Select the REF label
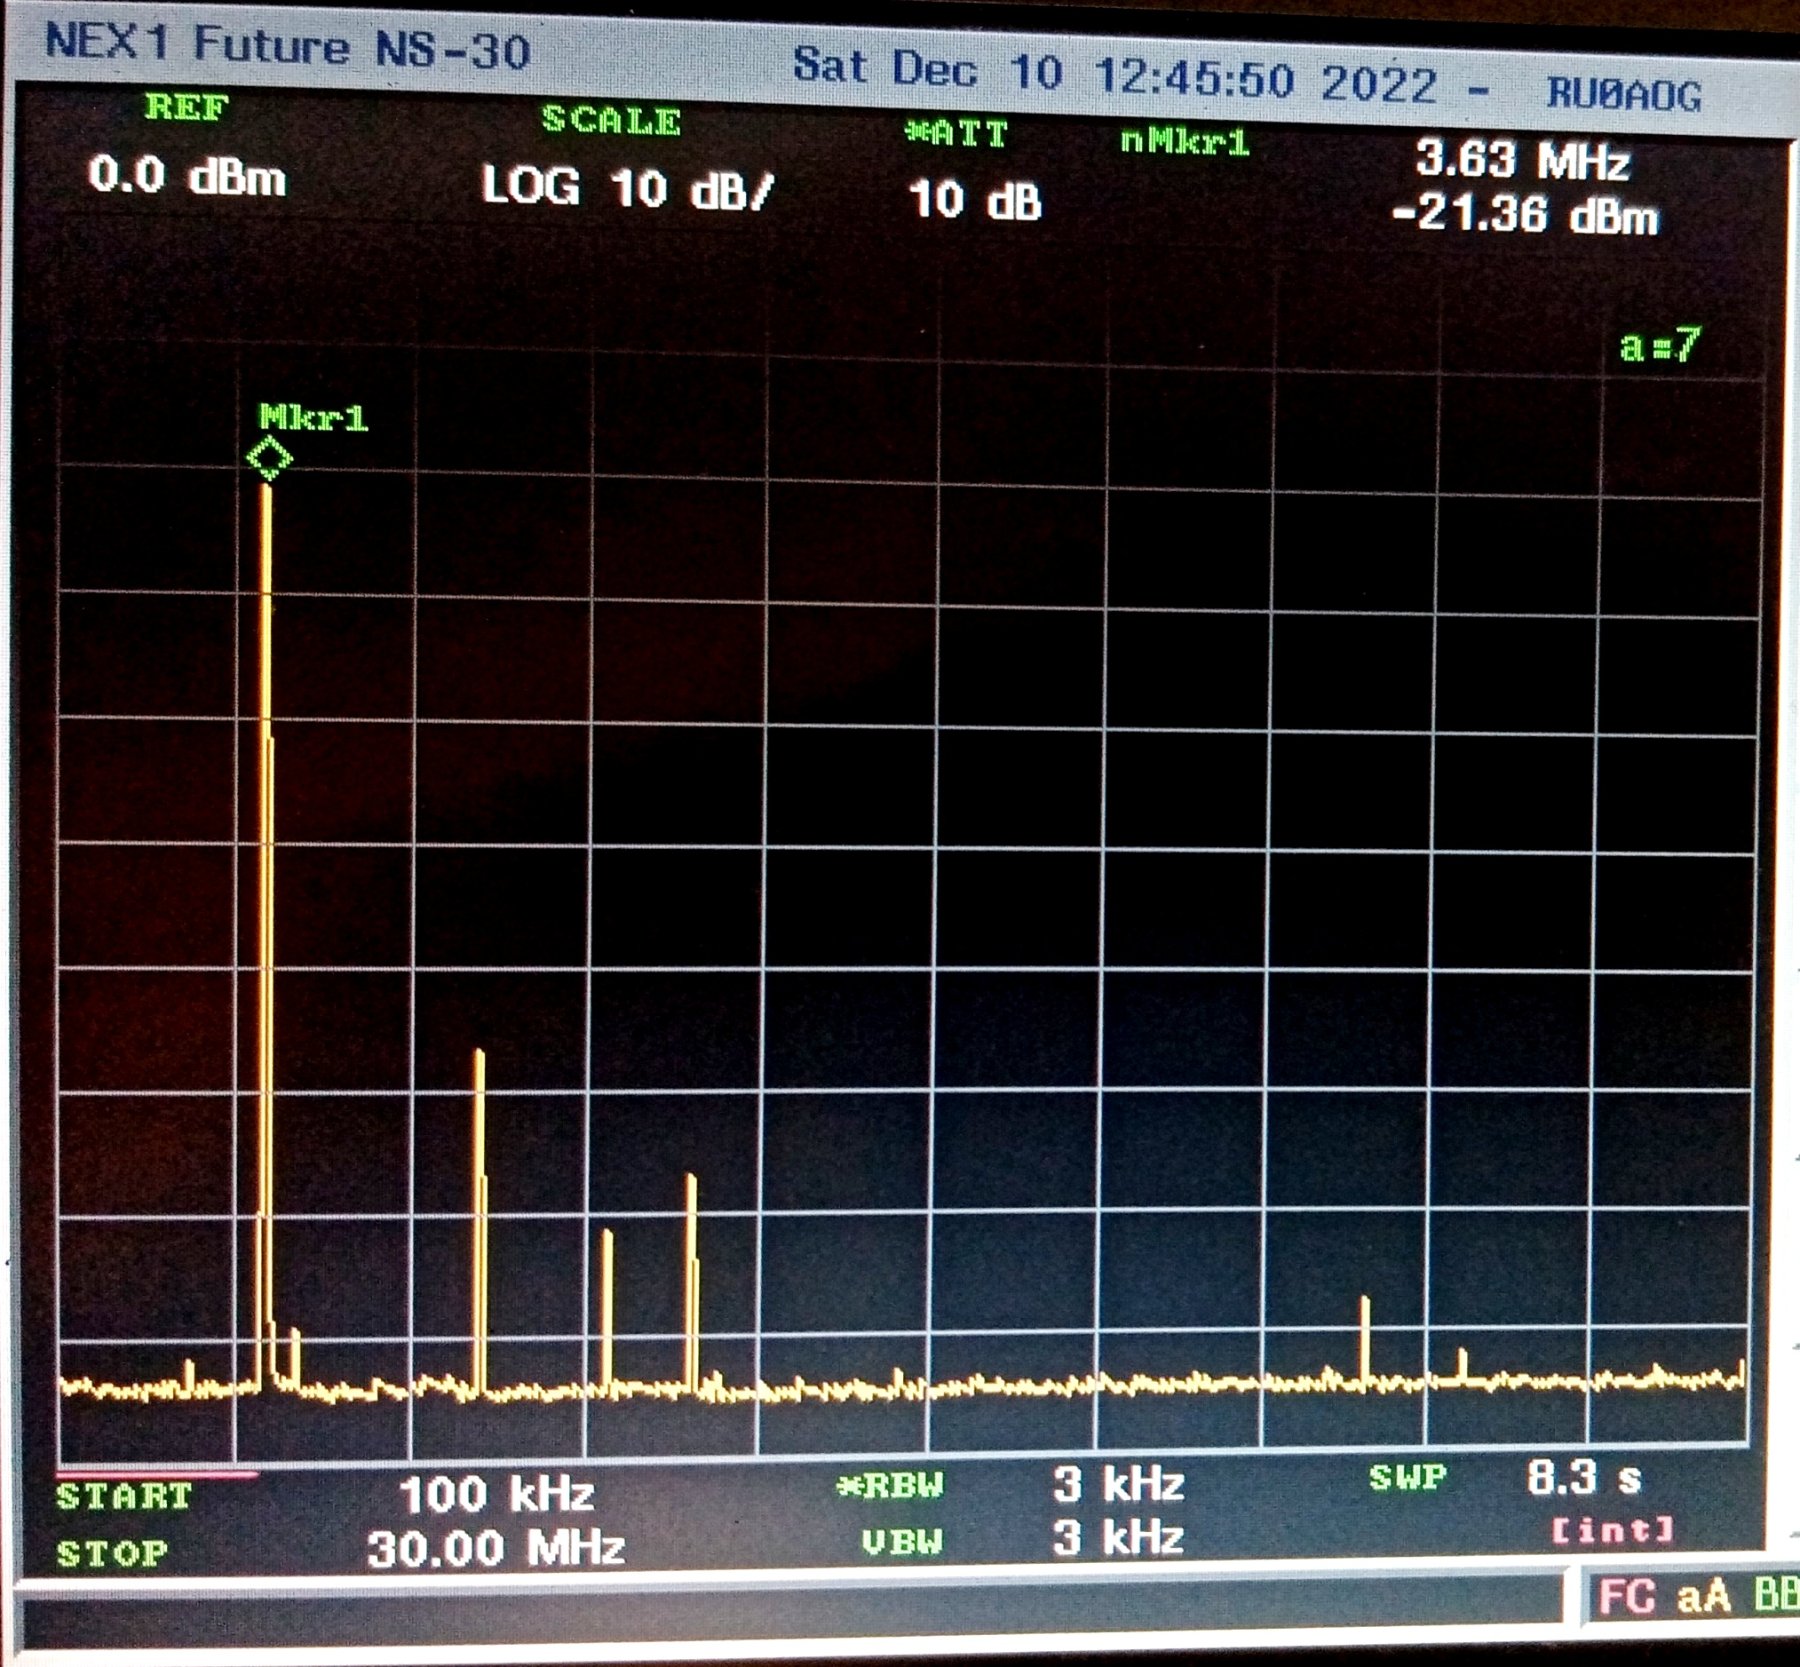The height and width of the screenshot is (1667, 1800). [186, 107]
